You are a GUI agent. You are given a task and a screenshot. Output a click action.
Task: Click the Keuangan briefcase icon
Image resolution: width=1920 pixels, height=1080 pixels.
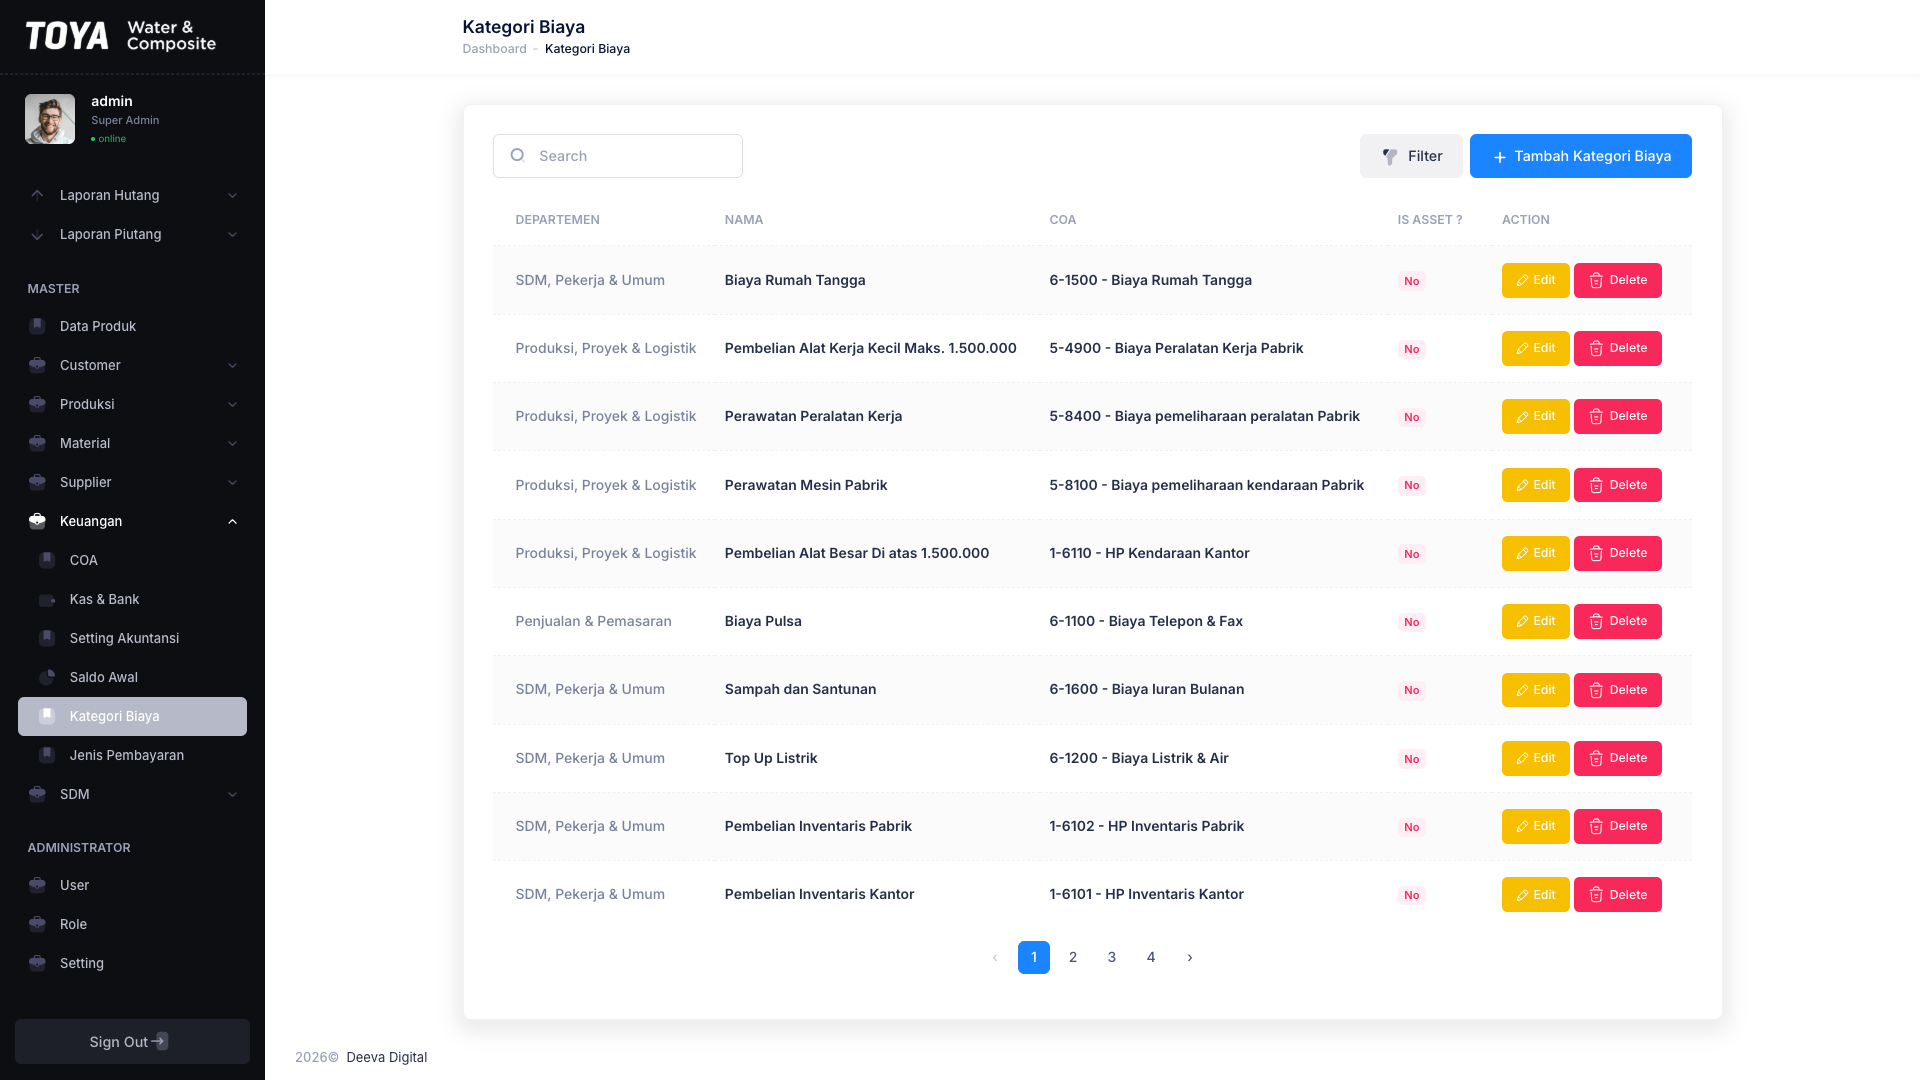(x=37, y=521)
